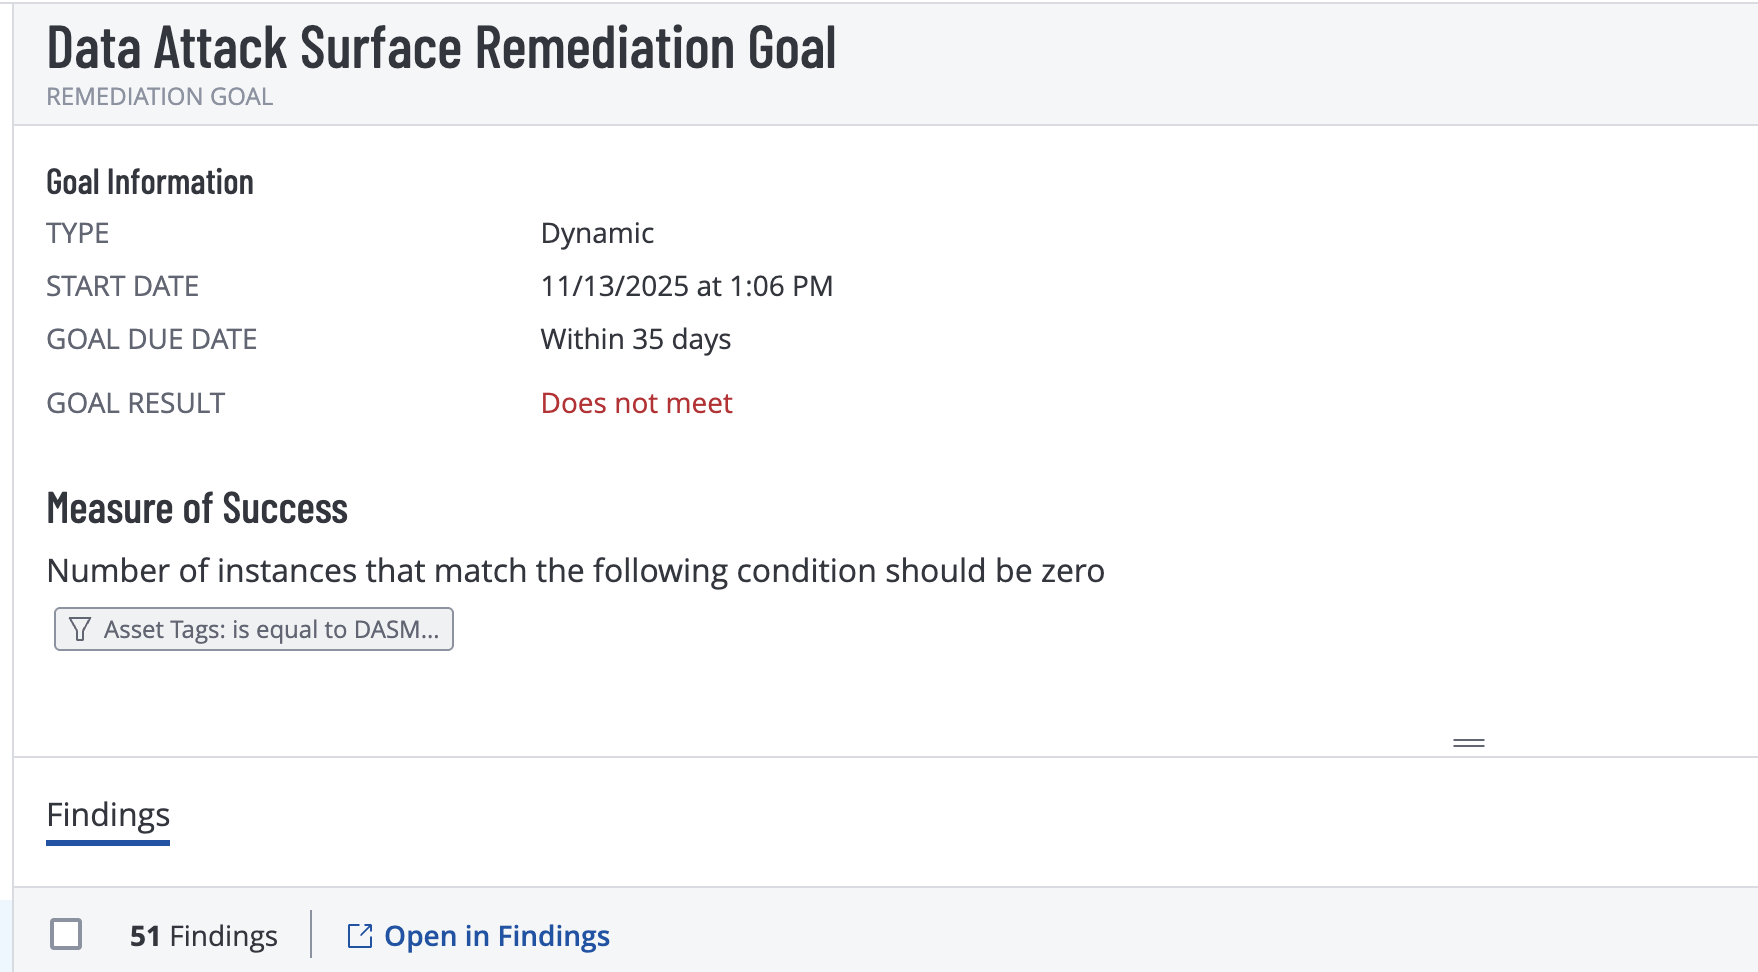Click the external link icon beside Open in Findings

(x=359, y=936)
